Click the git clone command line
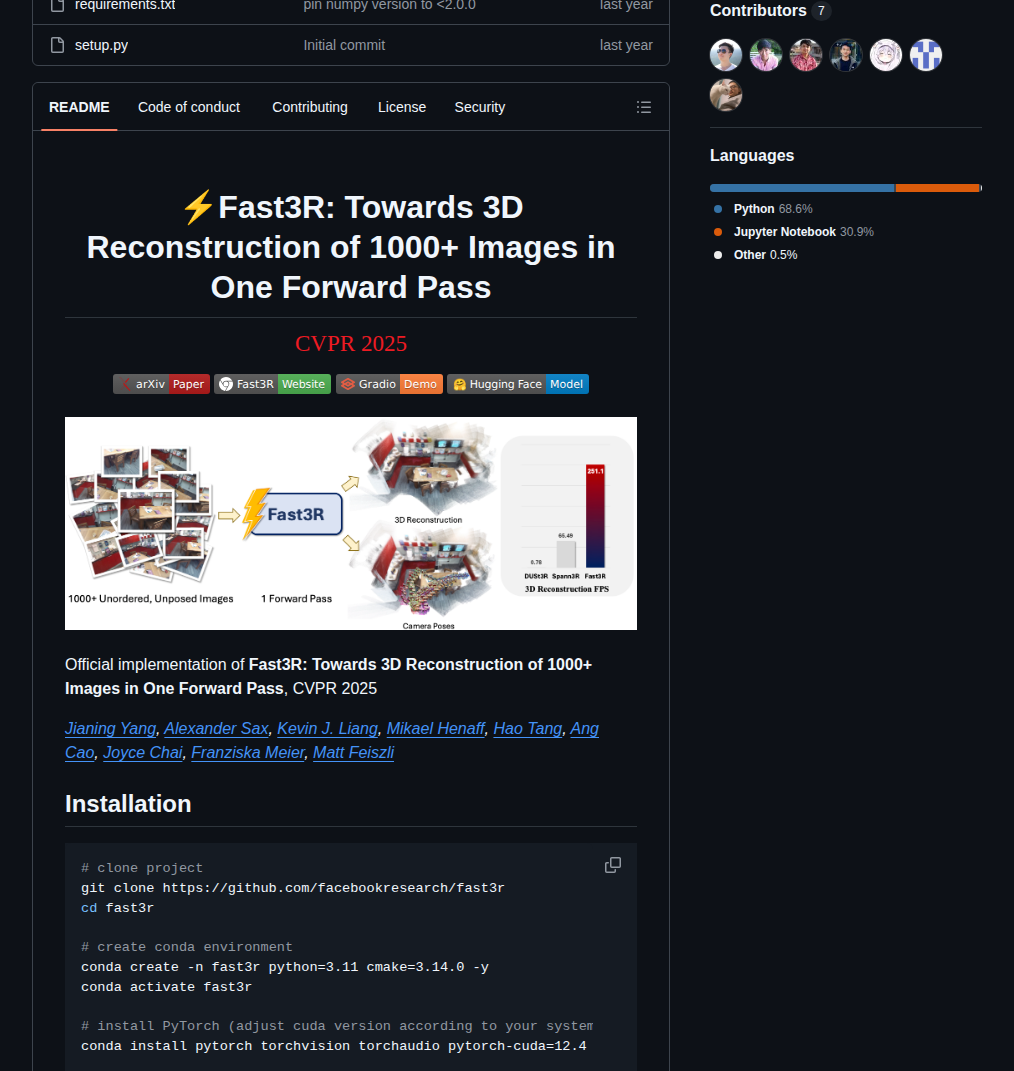The height and width of the screenshot is (1071, 1014). [x=292, y=888]
